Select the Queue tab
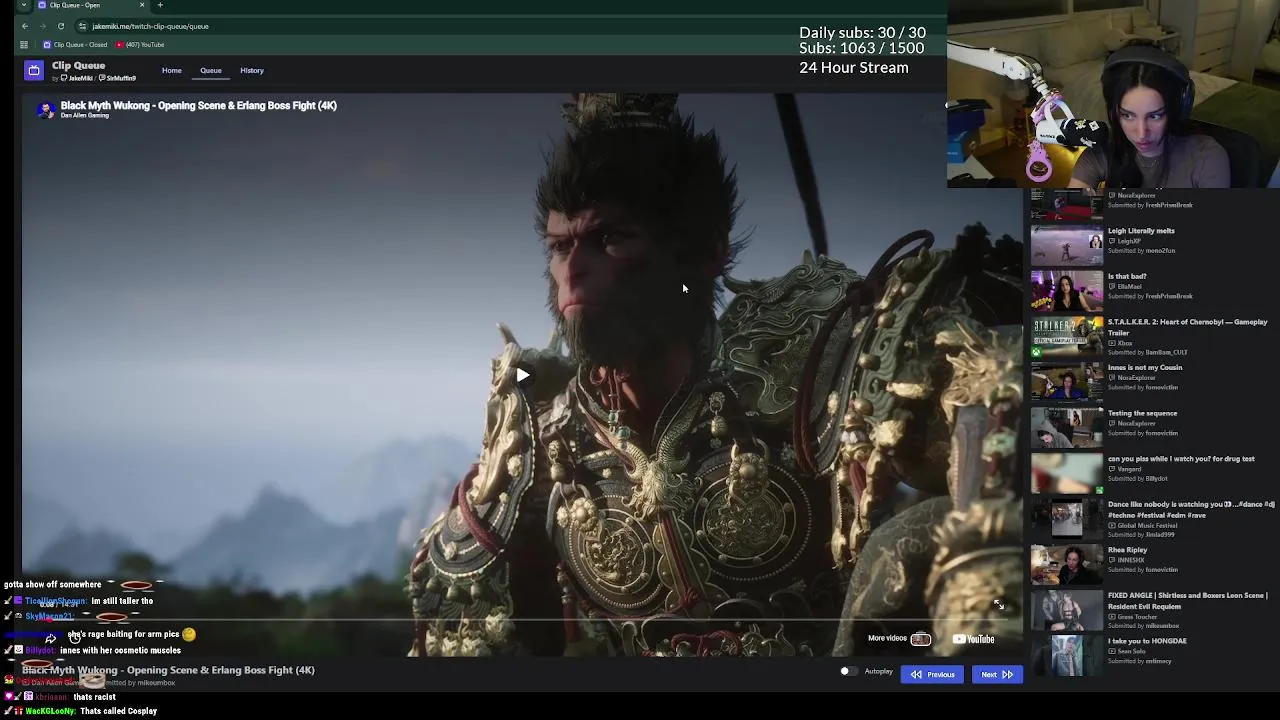Screen dimensions: 1280x720 211,70
